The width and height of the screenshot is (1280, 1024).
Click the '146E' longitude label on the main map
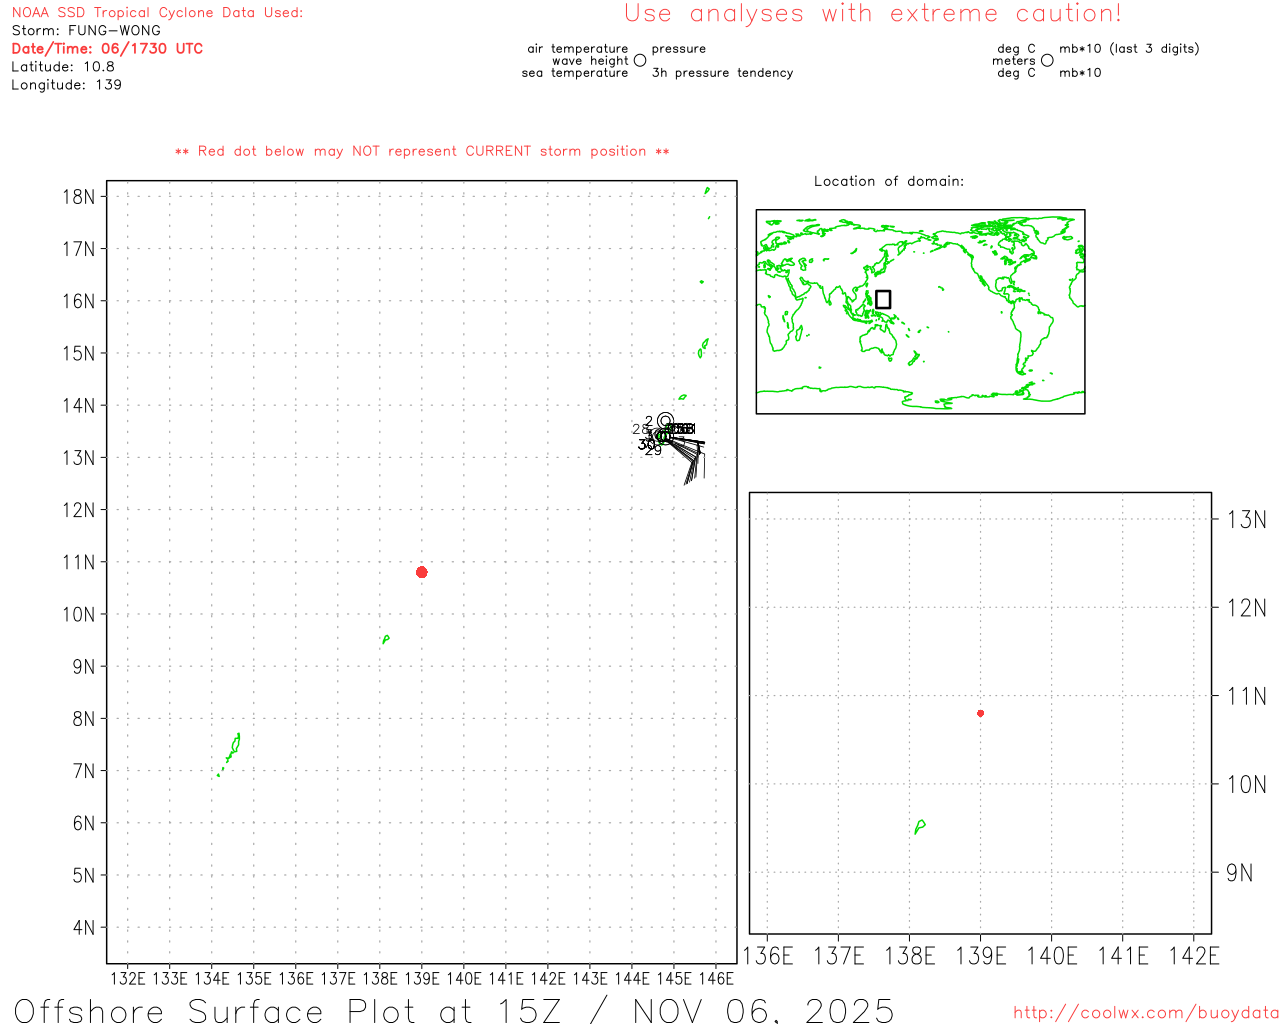tap(716, 979)
